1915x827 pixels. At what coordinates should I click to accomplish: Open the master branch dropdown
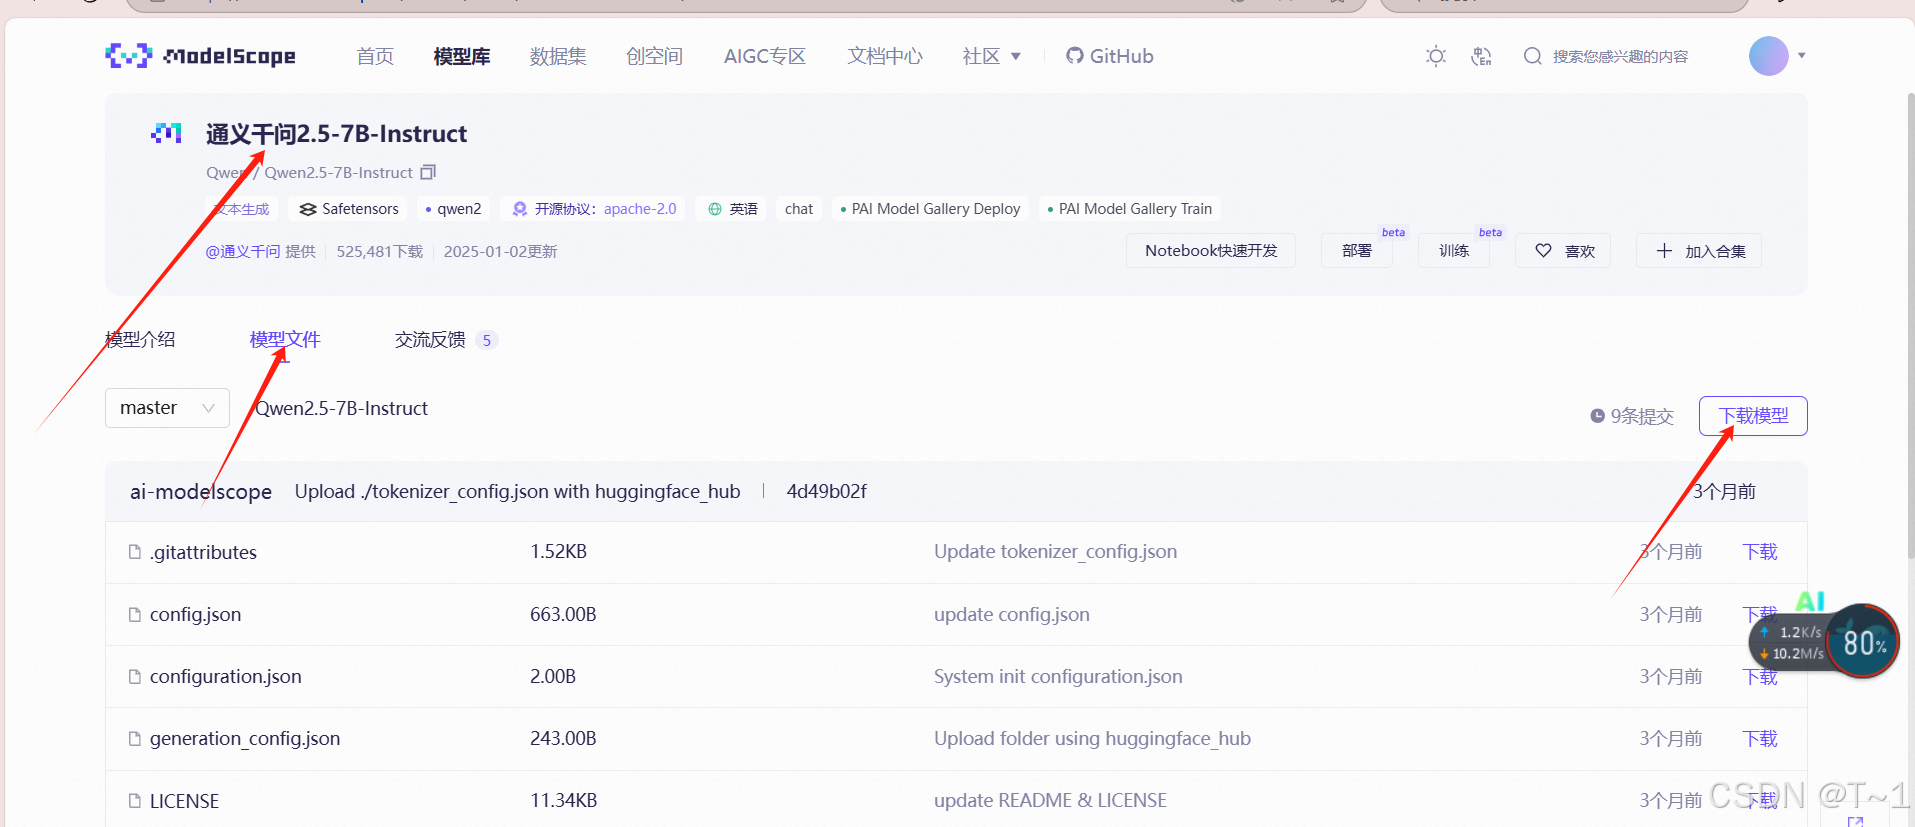[x=167, y=408]
